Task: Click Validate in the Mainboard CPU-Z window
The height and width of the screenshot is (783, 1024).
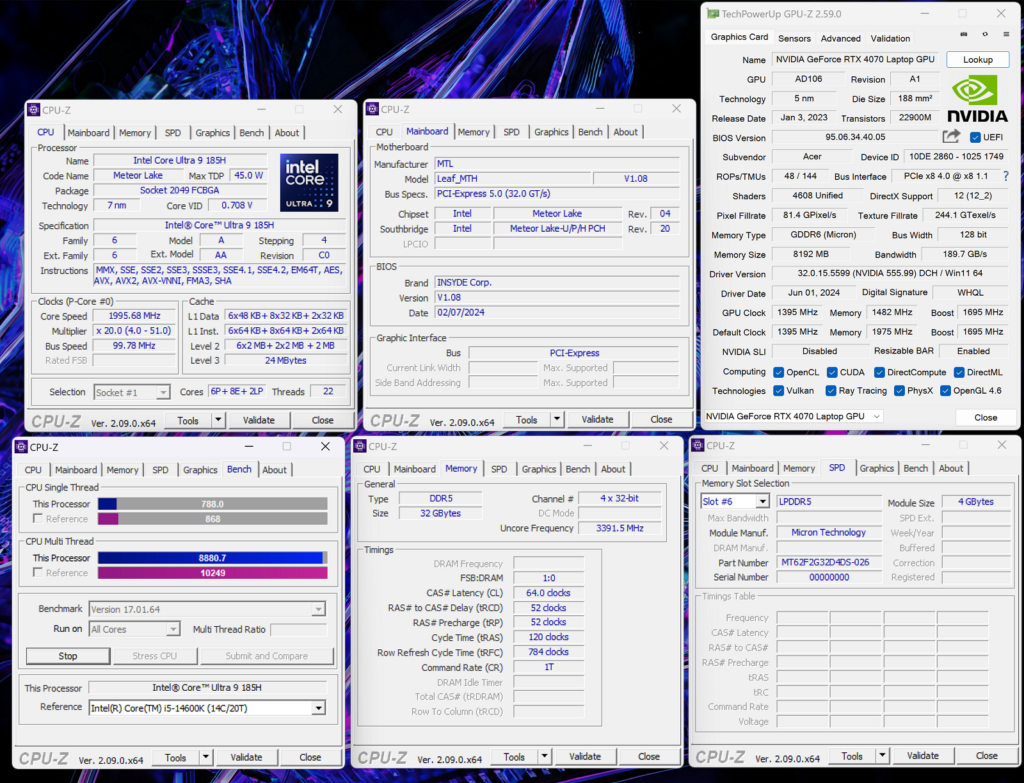Action: [597, 419]
